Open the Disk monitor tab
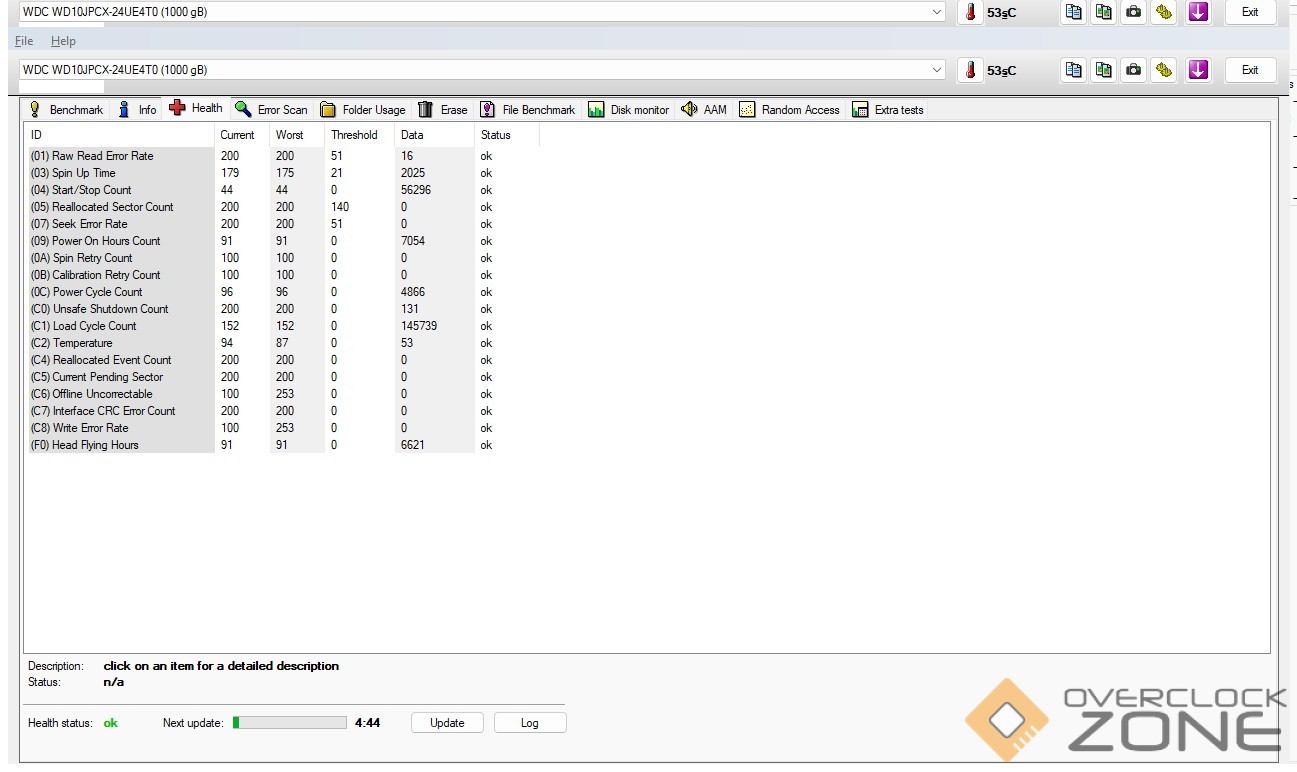This screenshot has width=1297, height=772. click(x=628, y=110)
